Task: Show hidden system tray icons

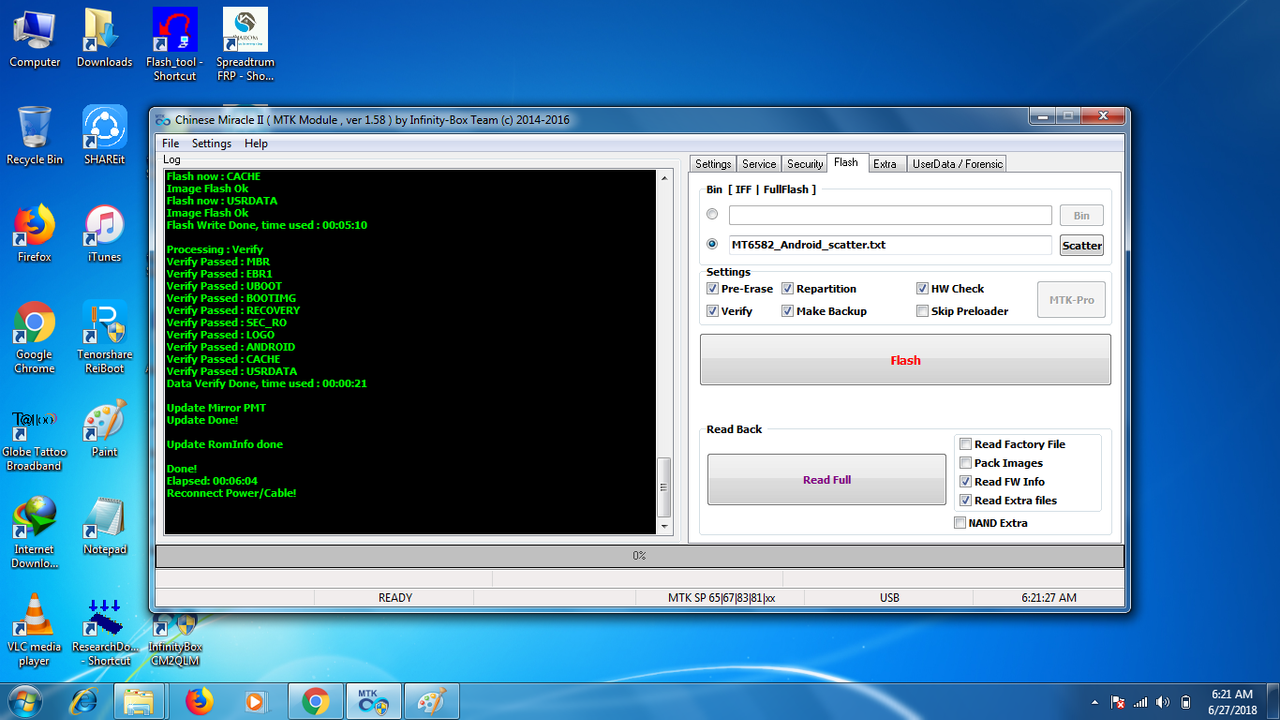Action: point(1097,702)
